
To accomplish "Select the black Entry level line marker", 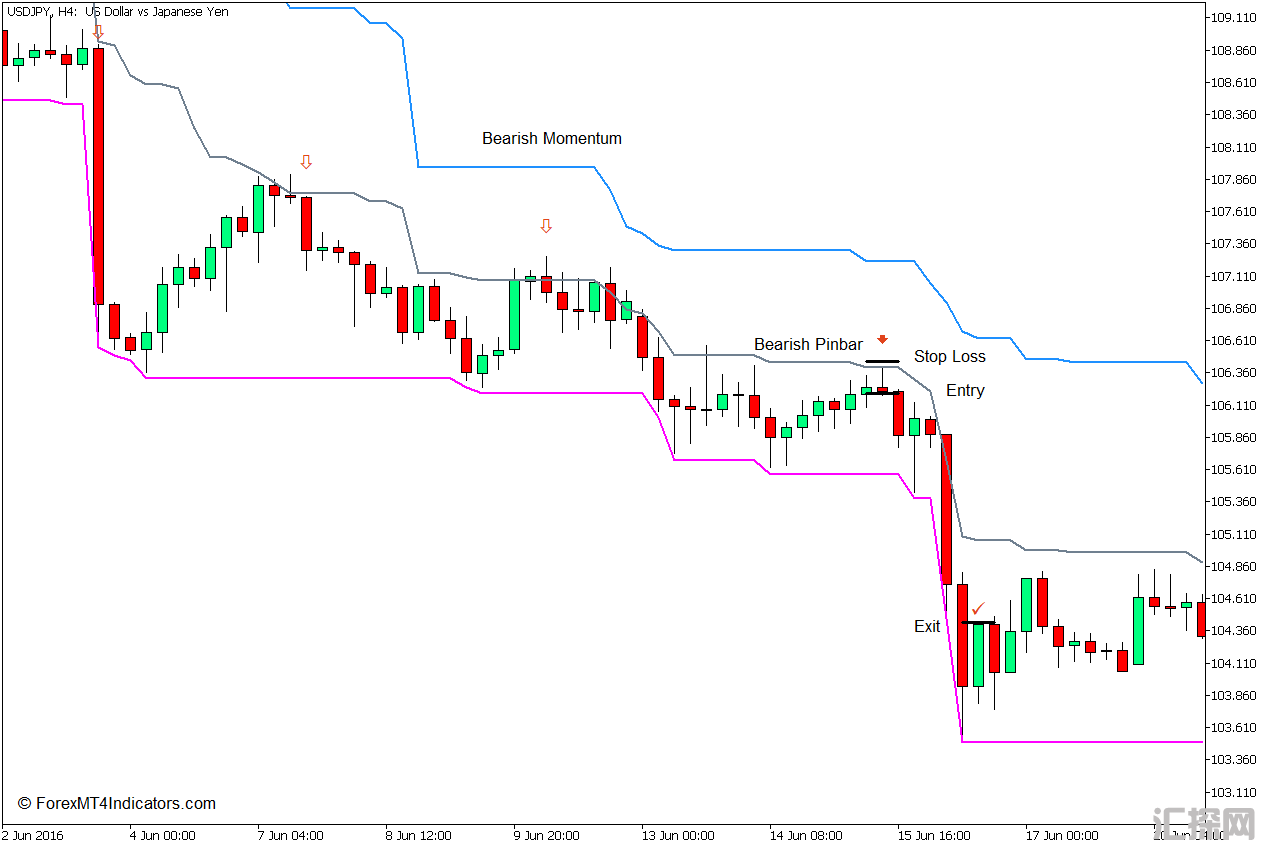I will [x=882, y=393].
